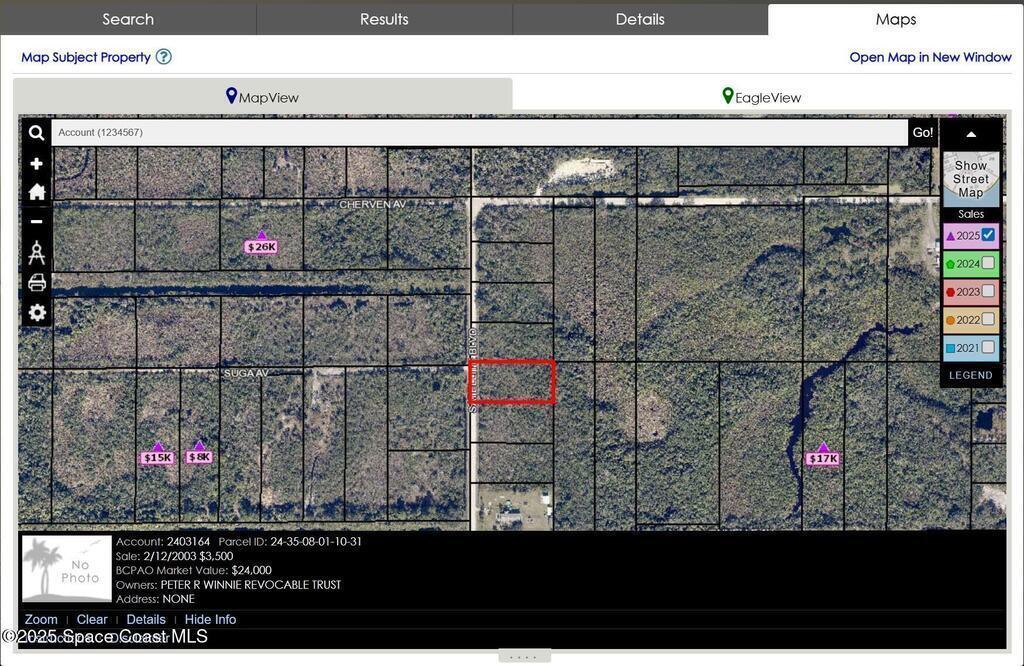Screen dimensions: 1024x666
Task: Uncheck the 2025 sales checkbox
Action: click(988, 235)
